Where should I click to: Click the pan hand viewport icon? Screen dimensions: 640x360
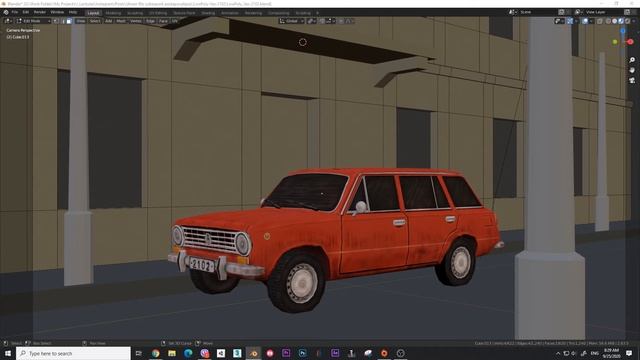point(632,70)
